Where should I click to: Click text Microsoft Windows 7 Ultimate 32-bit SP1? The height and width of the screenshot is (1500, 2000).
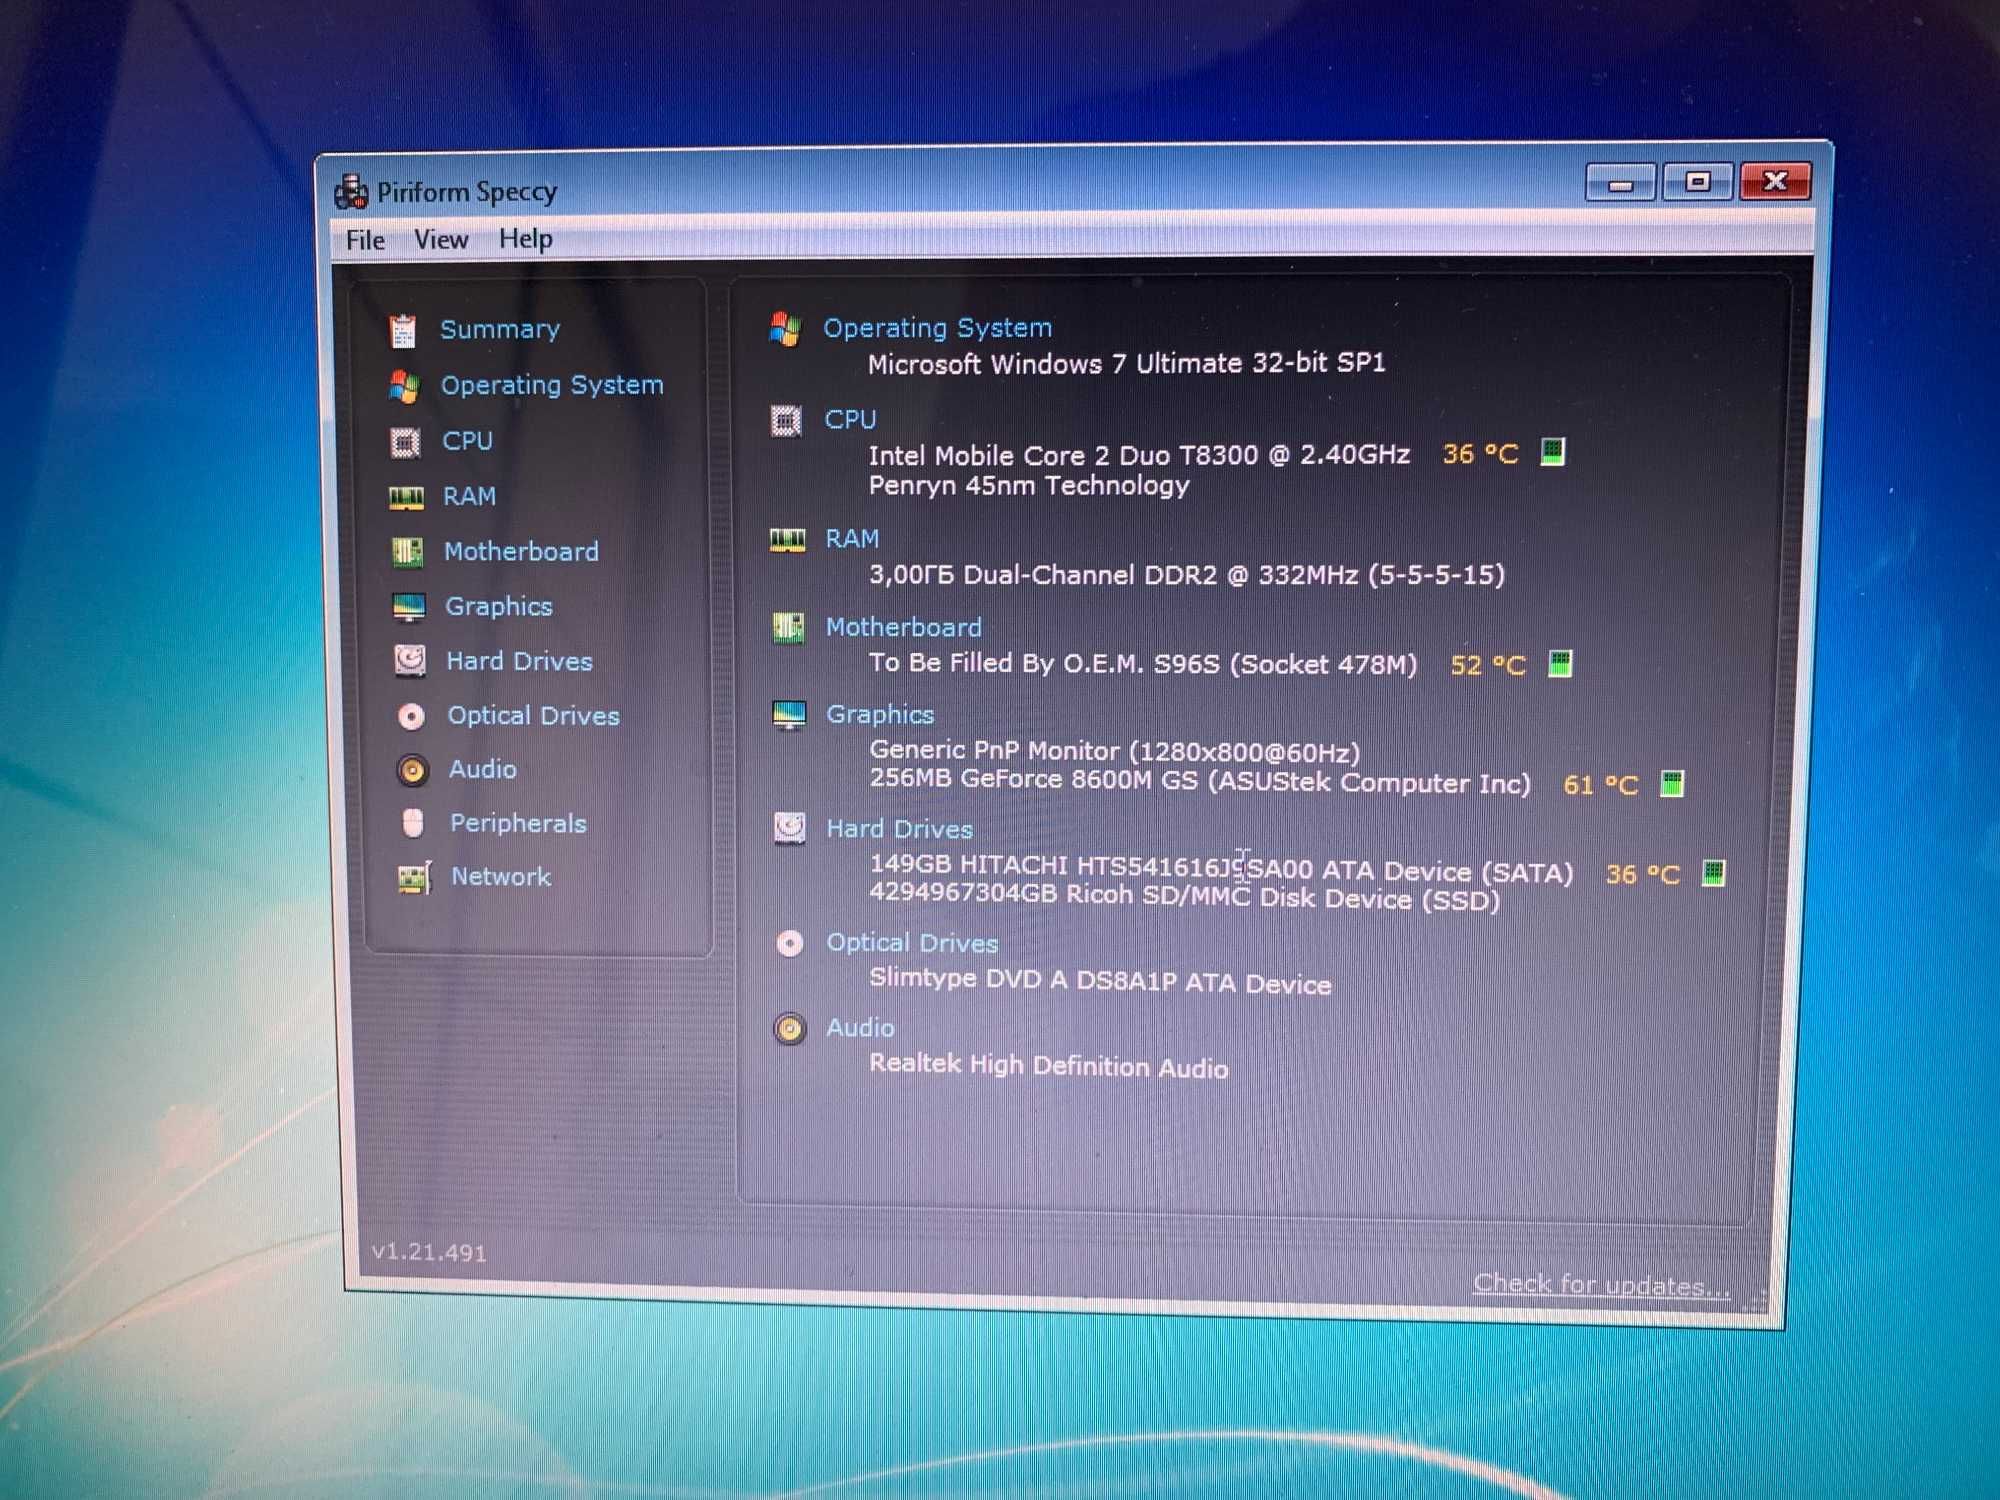click(x=1127, y=363)
